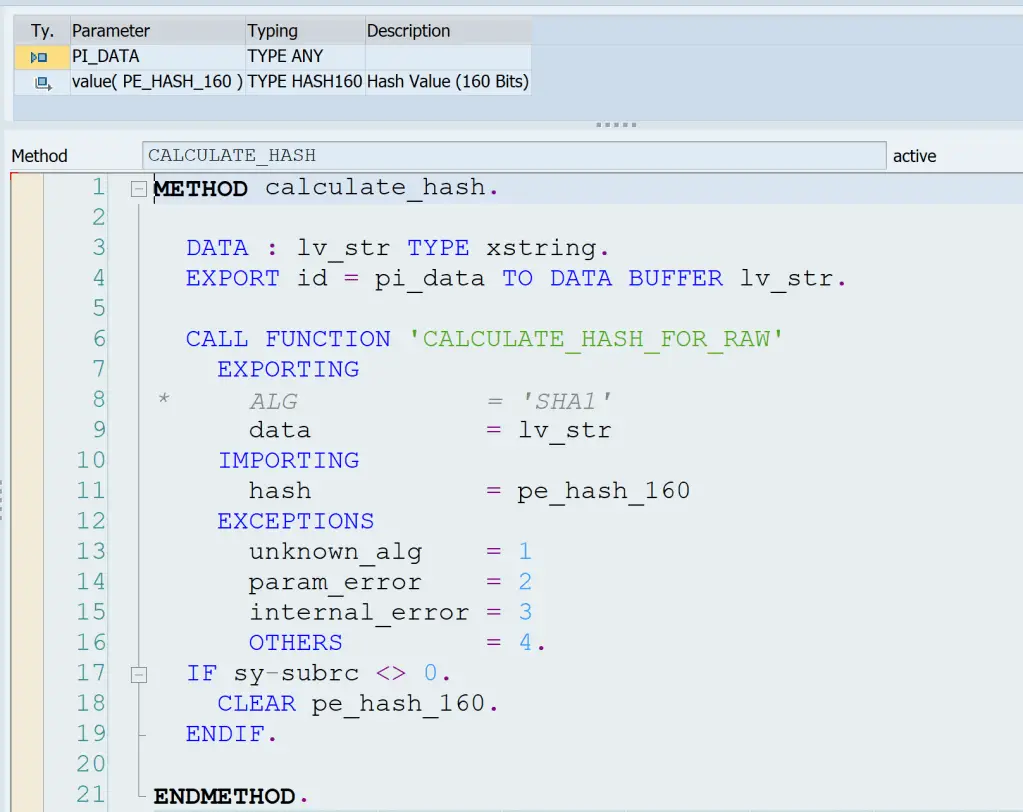Select the value( PE_HASH_160 ) parameter cell
Viewport: 1023px width, 812px height.
157,83
